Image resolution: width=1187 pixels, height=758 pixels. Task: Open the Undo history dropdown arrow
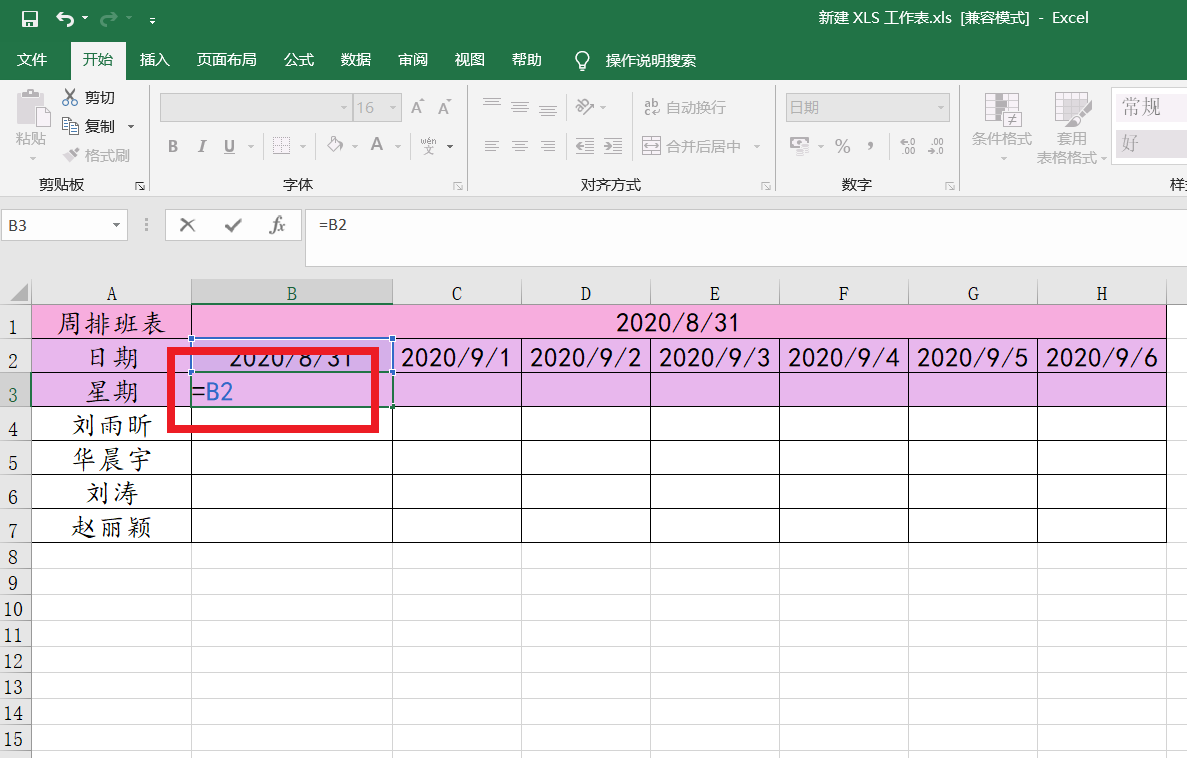tap(85, 19)
